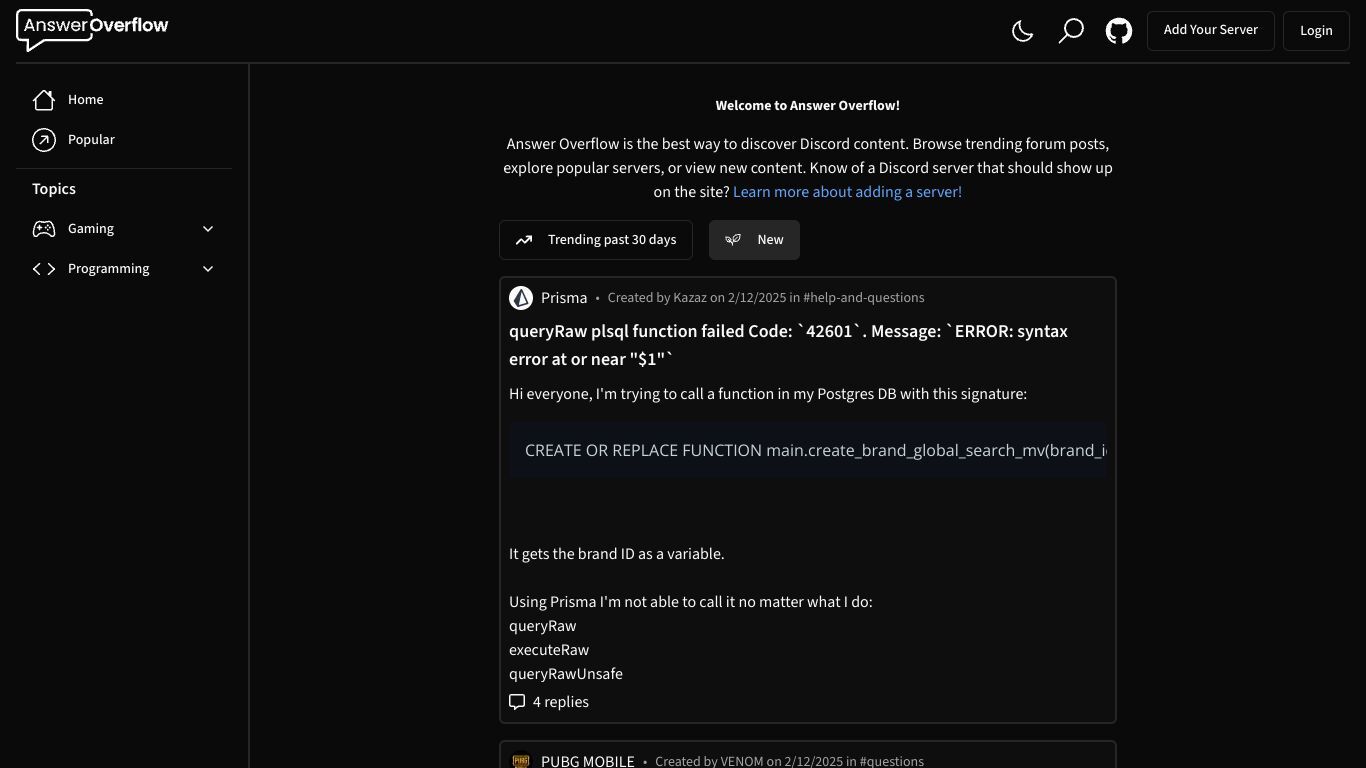1366x768 pixels.
Task: Click the replies speech bubble icon
Action: pos(517,702)
